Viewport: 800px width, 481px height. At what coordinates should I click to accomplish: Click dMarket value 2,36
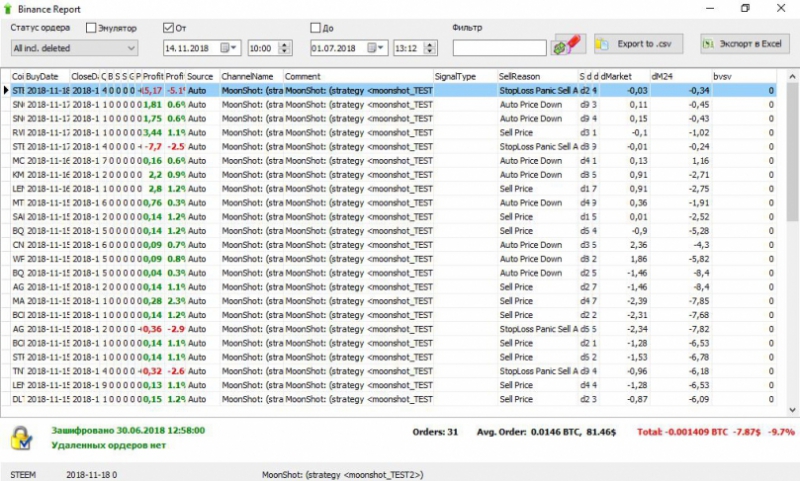click(x=638, y=245)
